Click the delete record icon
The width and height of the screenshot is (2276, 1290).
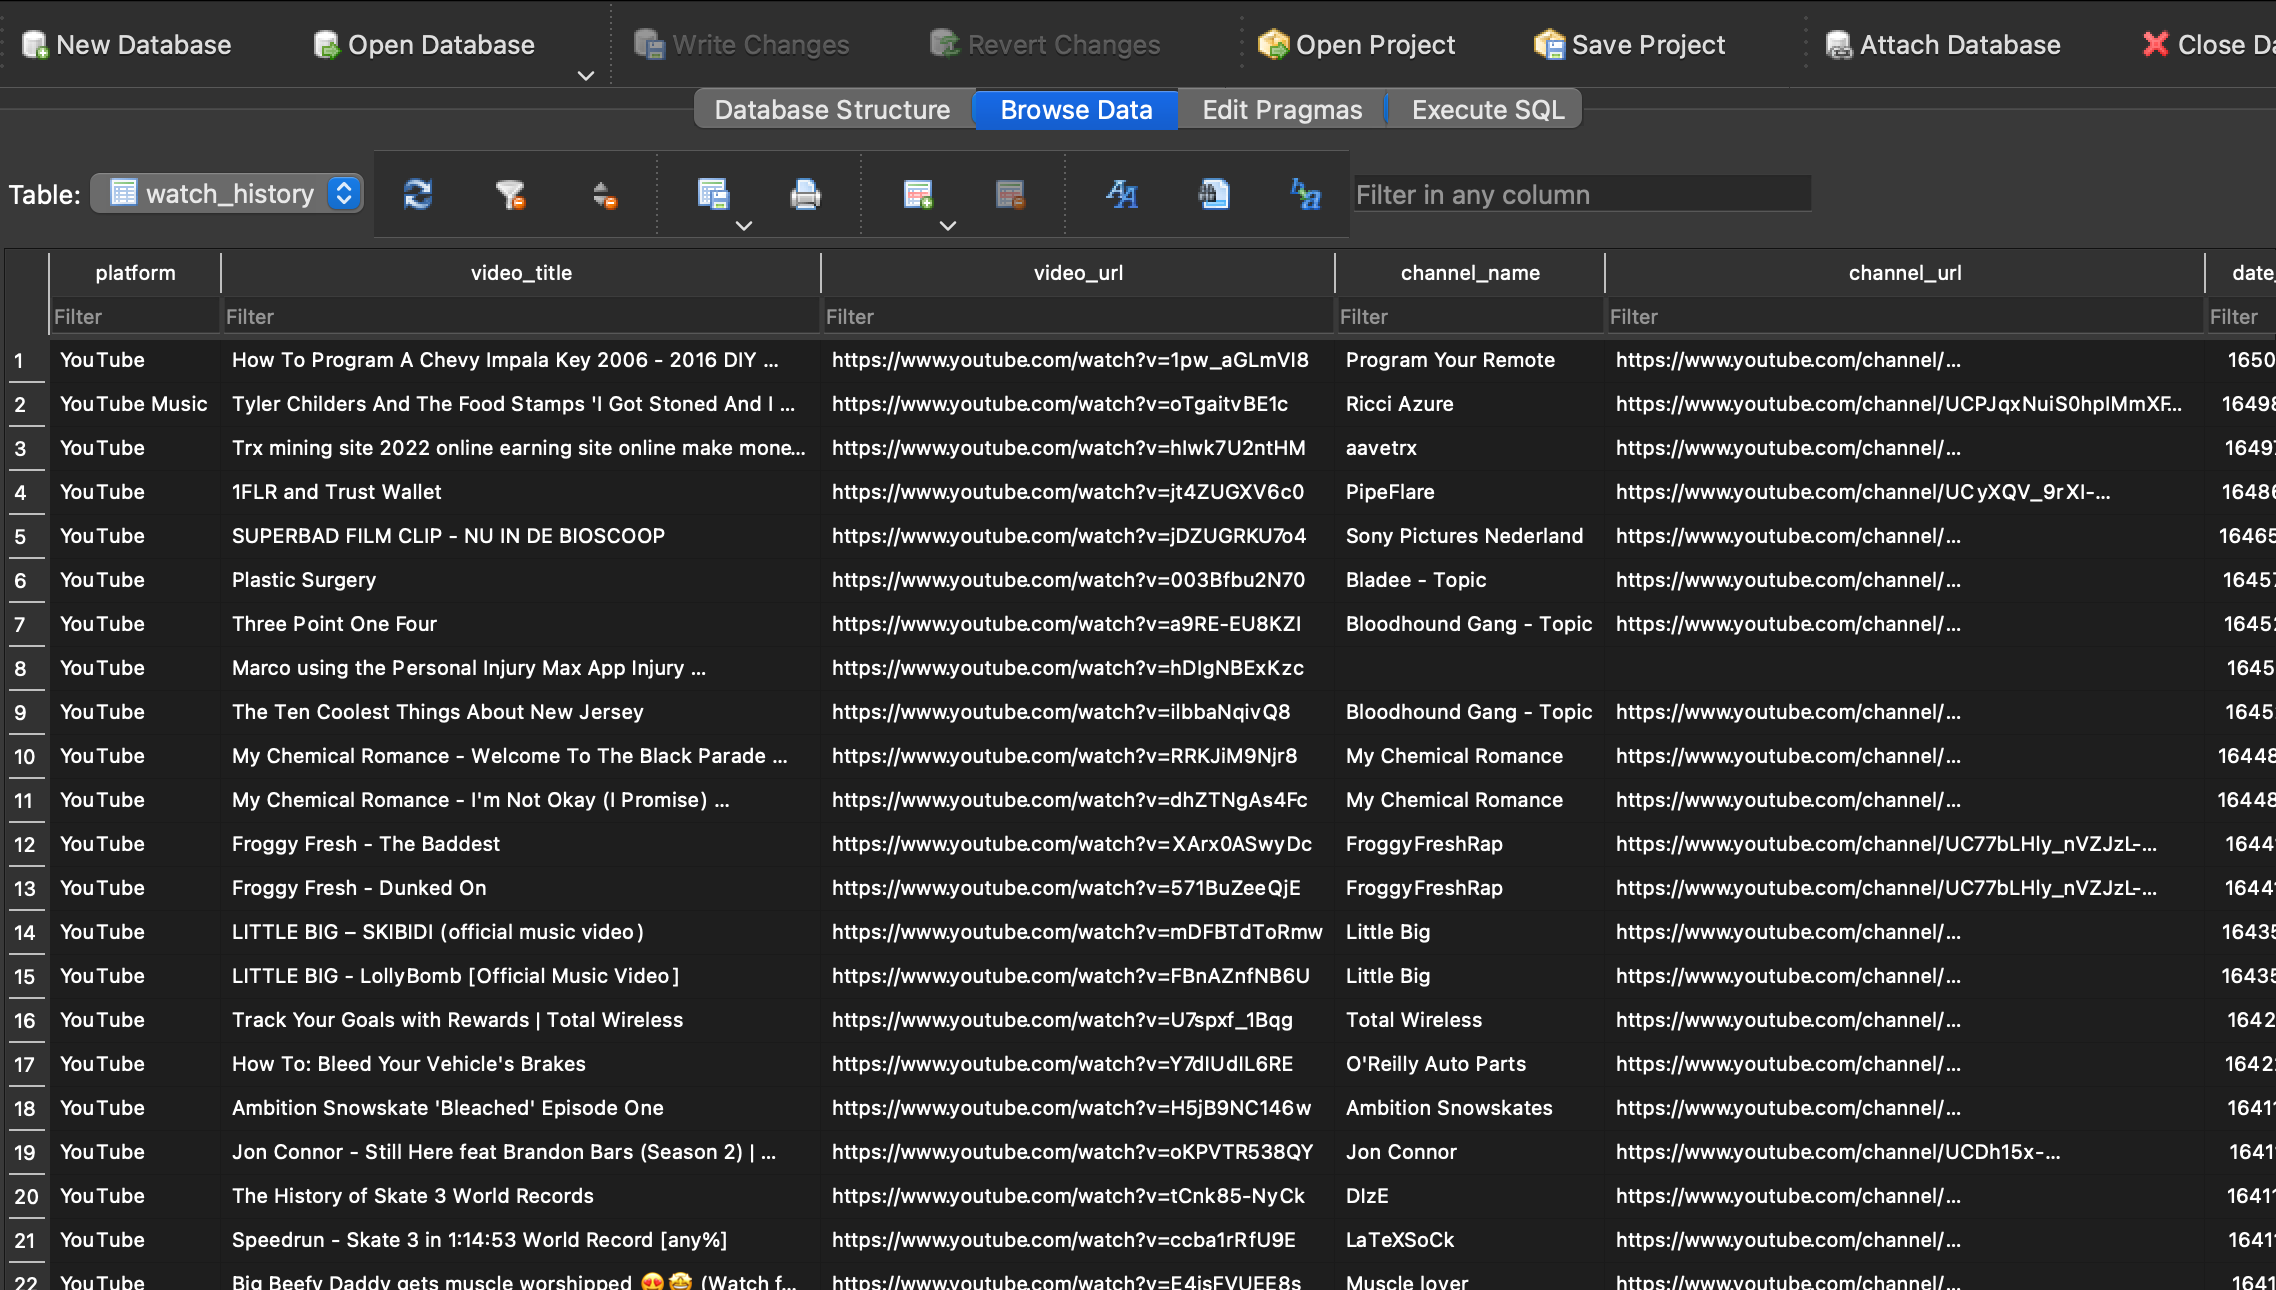tap(1010, 194)
